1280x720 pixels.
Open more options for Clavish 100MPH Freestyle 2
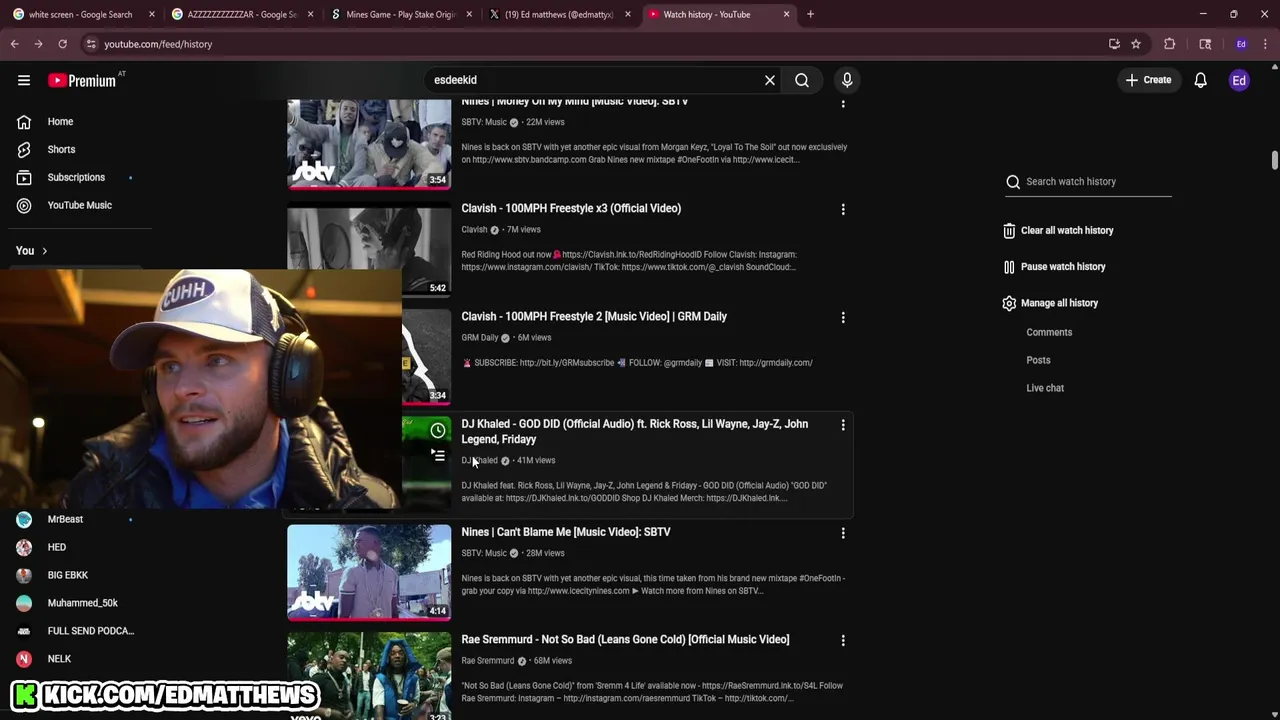[x=843, y=317]
